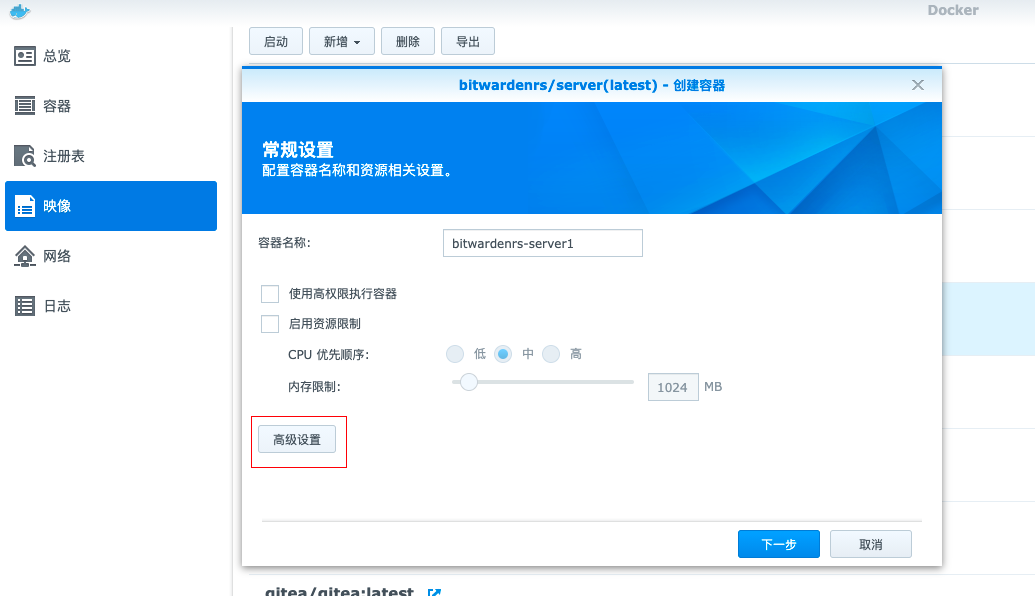Open the 总览 overview icon in sidebar
Viewport: 1035px width, 596px height.
click(25, 56)
